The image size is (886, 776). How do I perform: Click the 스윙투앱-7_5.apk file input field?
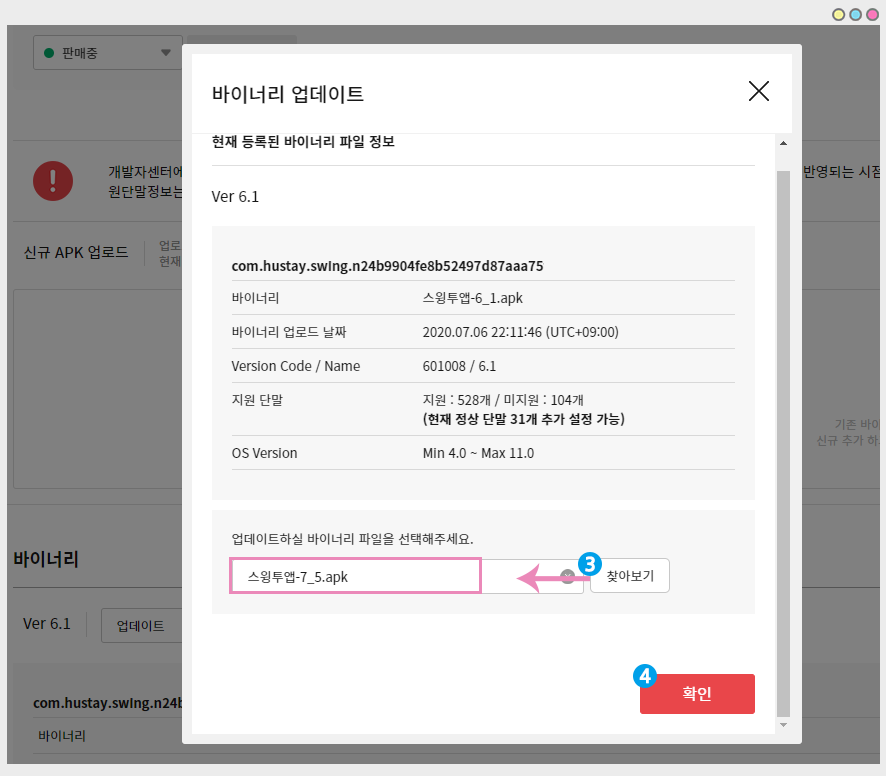click(x=356, y=577)
